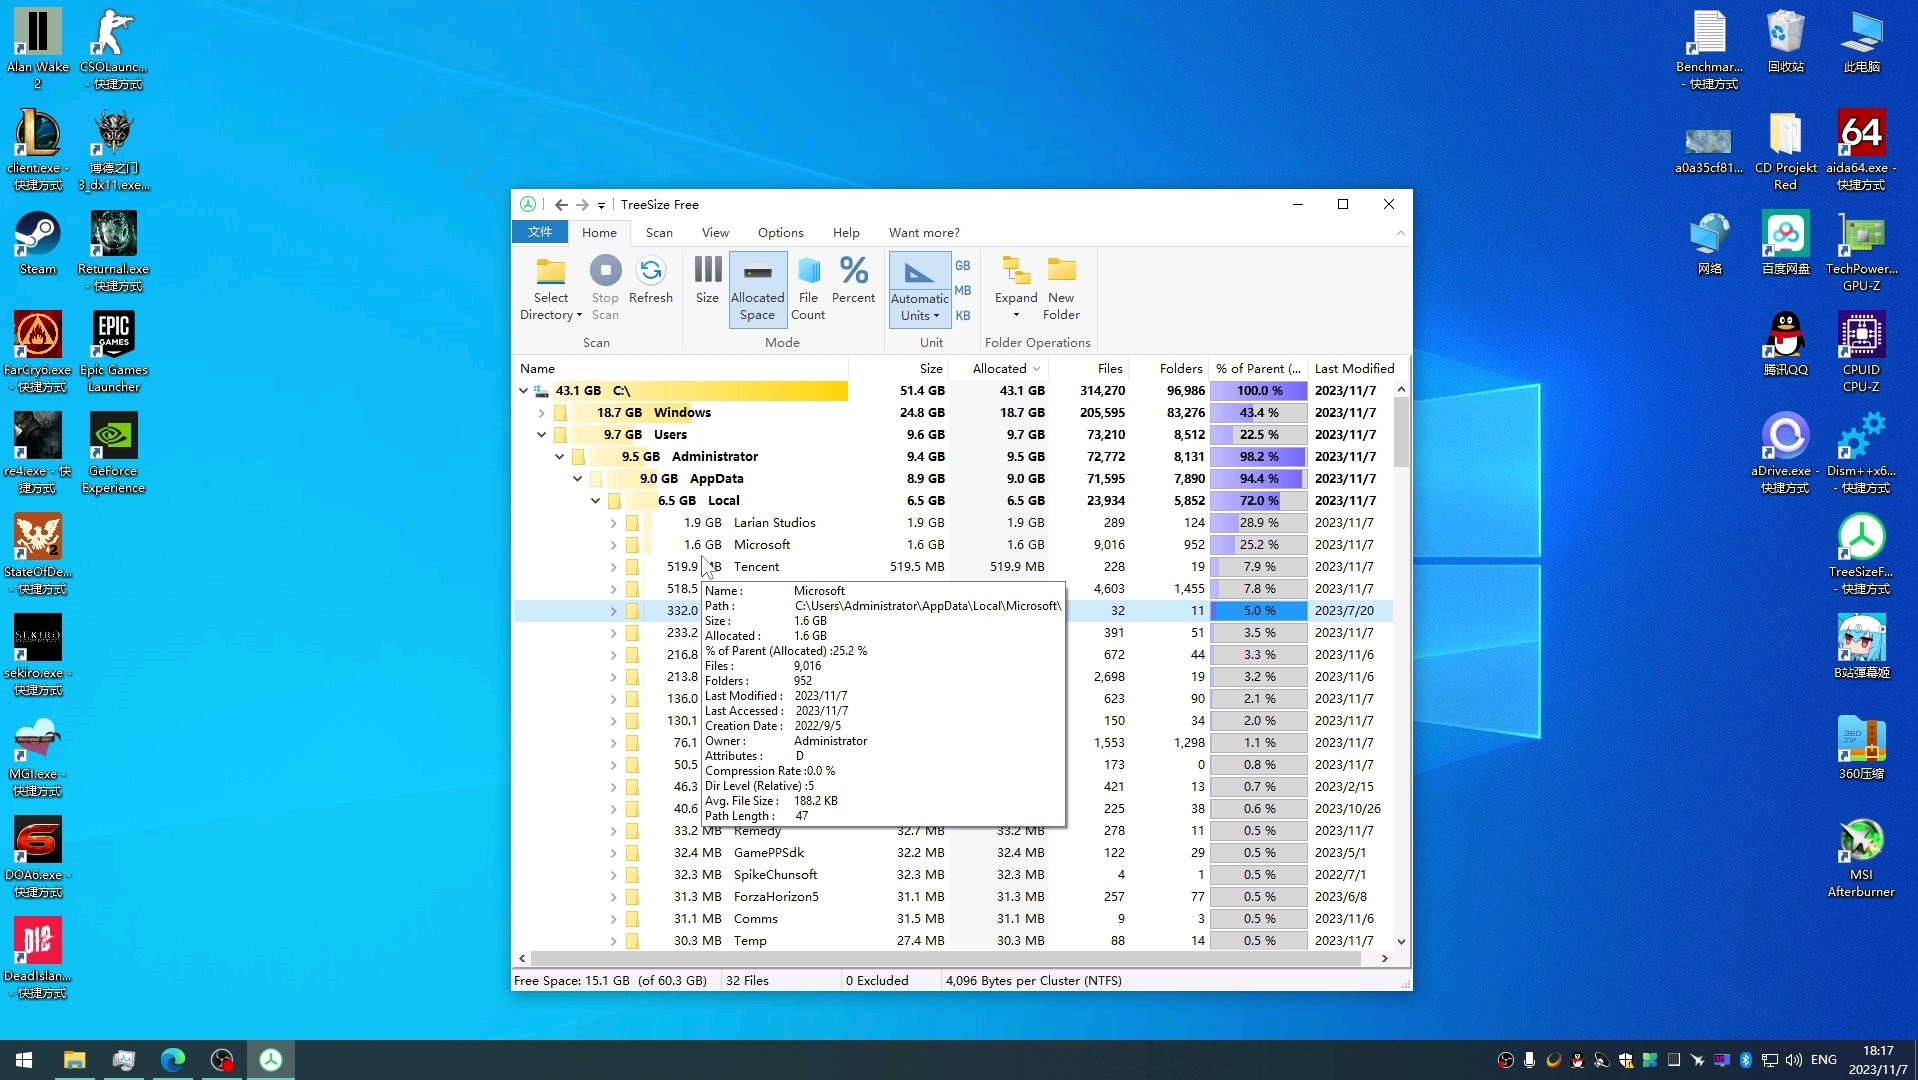
Task: Click the 43.4 % bar for Windows
Action: click(1259, 413)
